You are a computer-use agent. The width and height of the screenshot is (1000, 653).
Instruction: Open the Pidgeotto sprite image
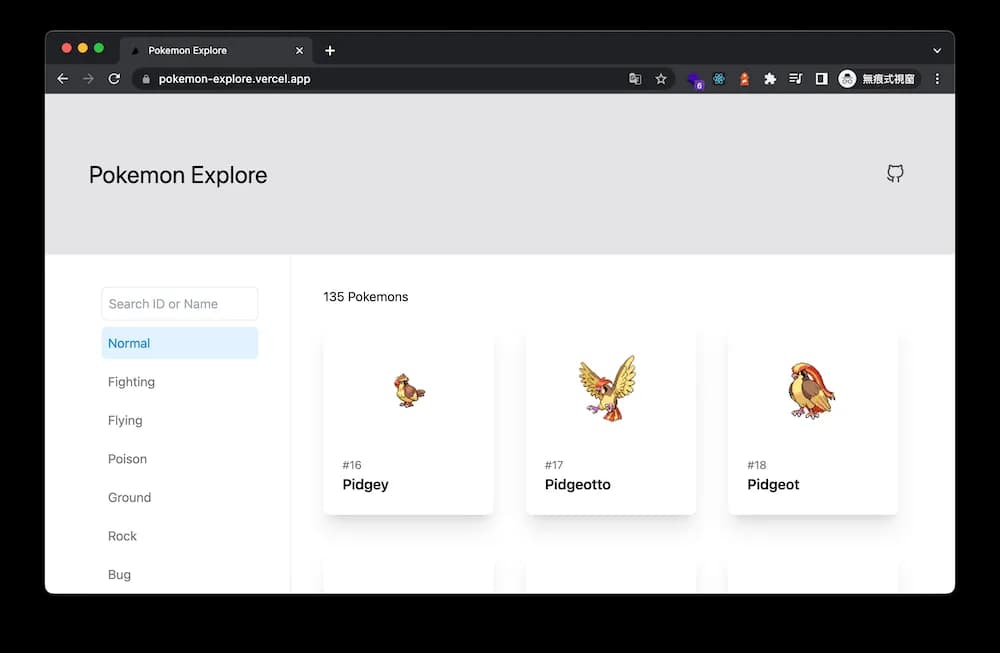[608, 388]
